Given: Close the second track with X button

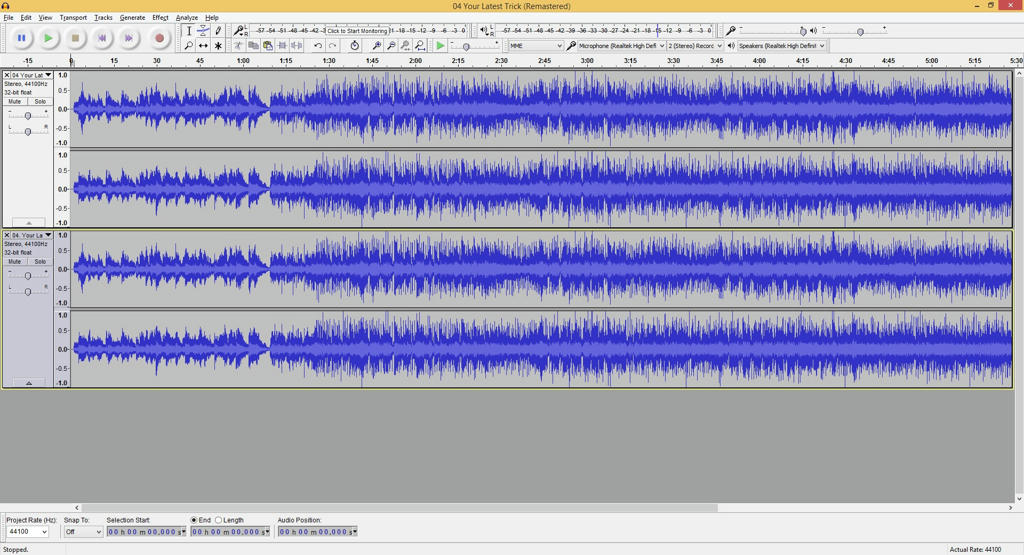Looking at the screenshot, I should 7,235.
